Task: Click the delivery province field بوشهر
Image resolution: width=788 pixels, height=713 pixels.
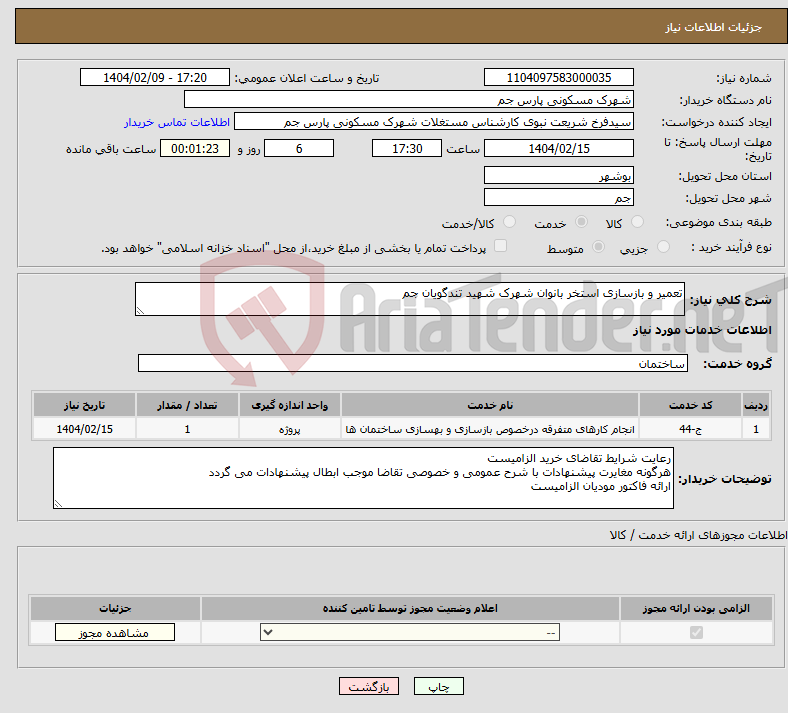Action: 558,175
